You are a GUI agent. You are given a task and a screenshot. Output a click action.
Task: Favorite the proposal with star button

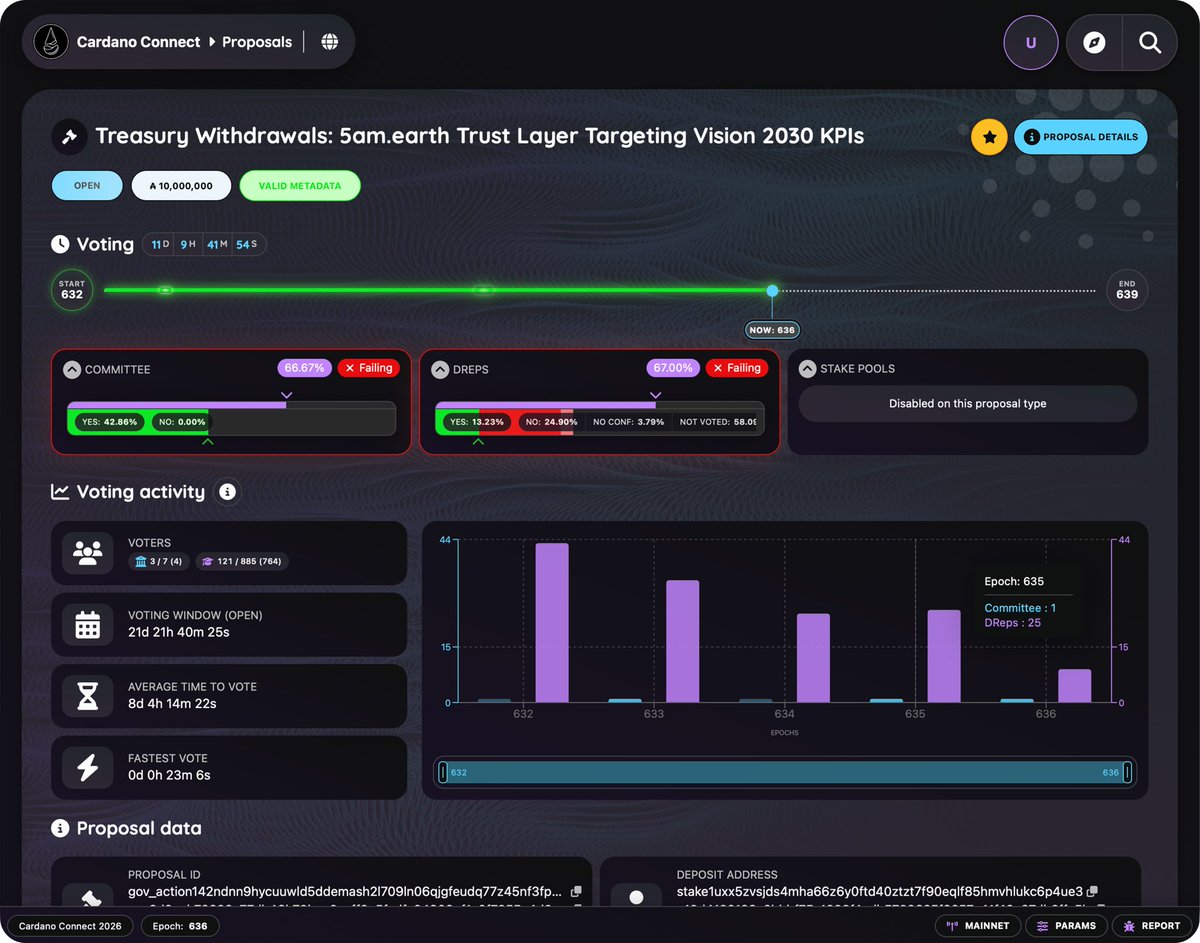tap(989, 137)
